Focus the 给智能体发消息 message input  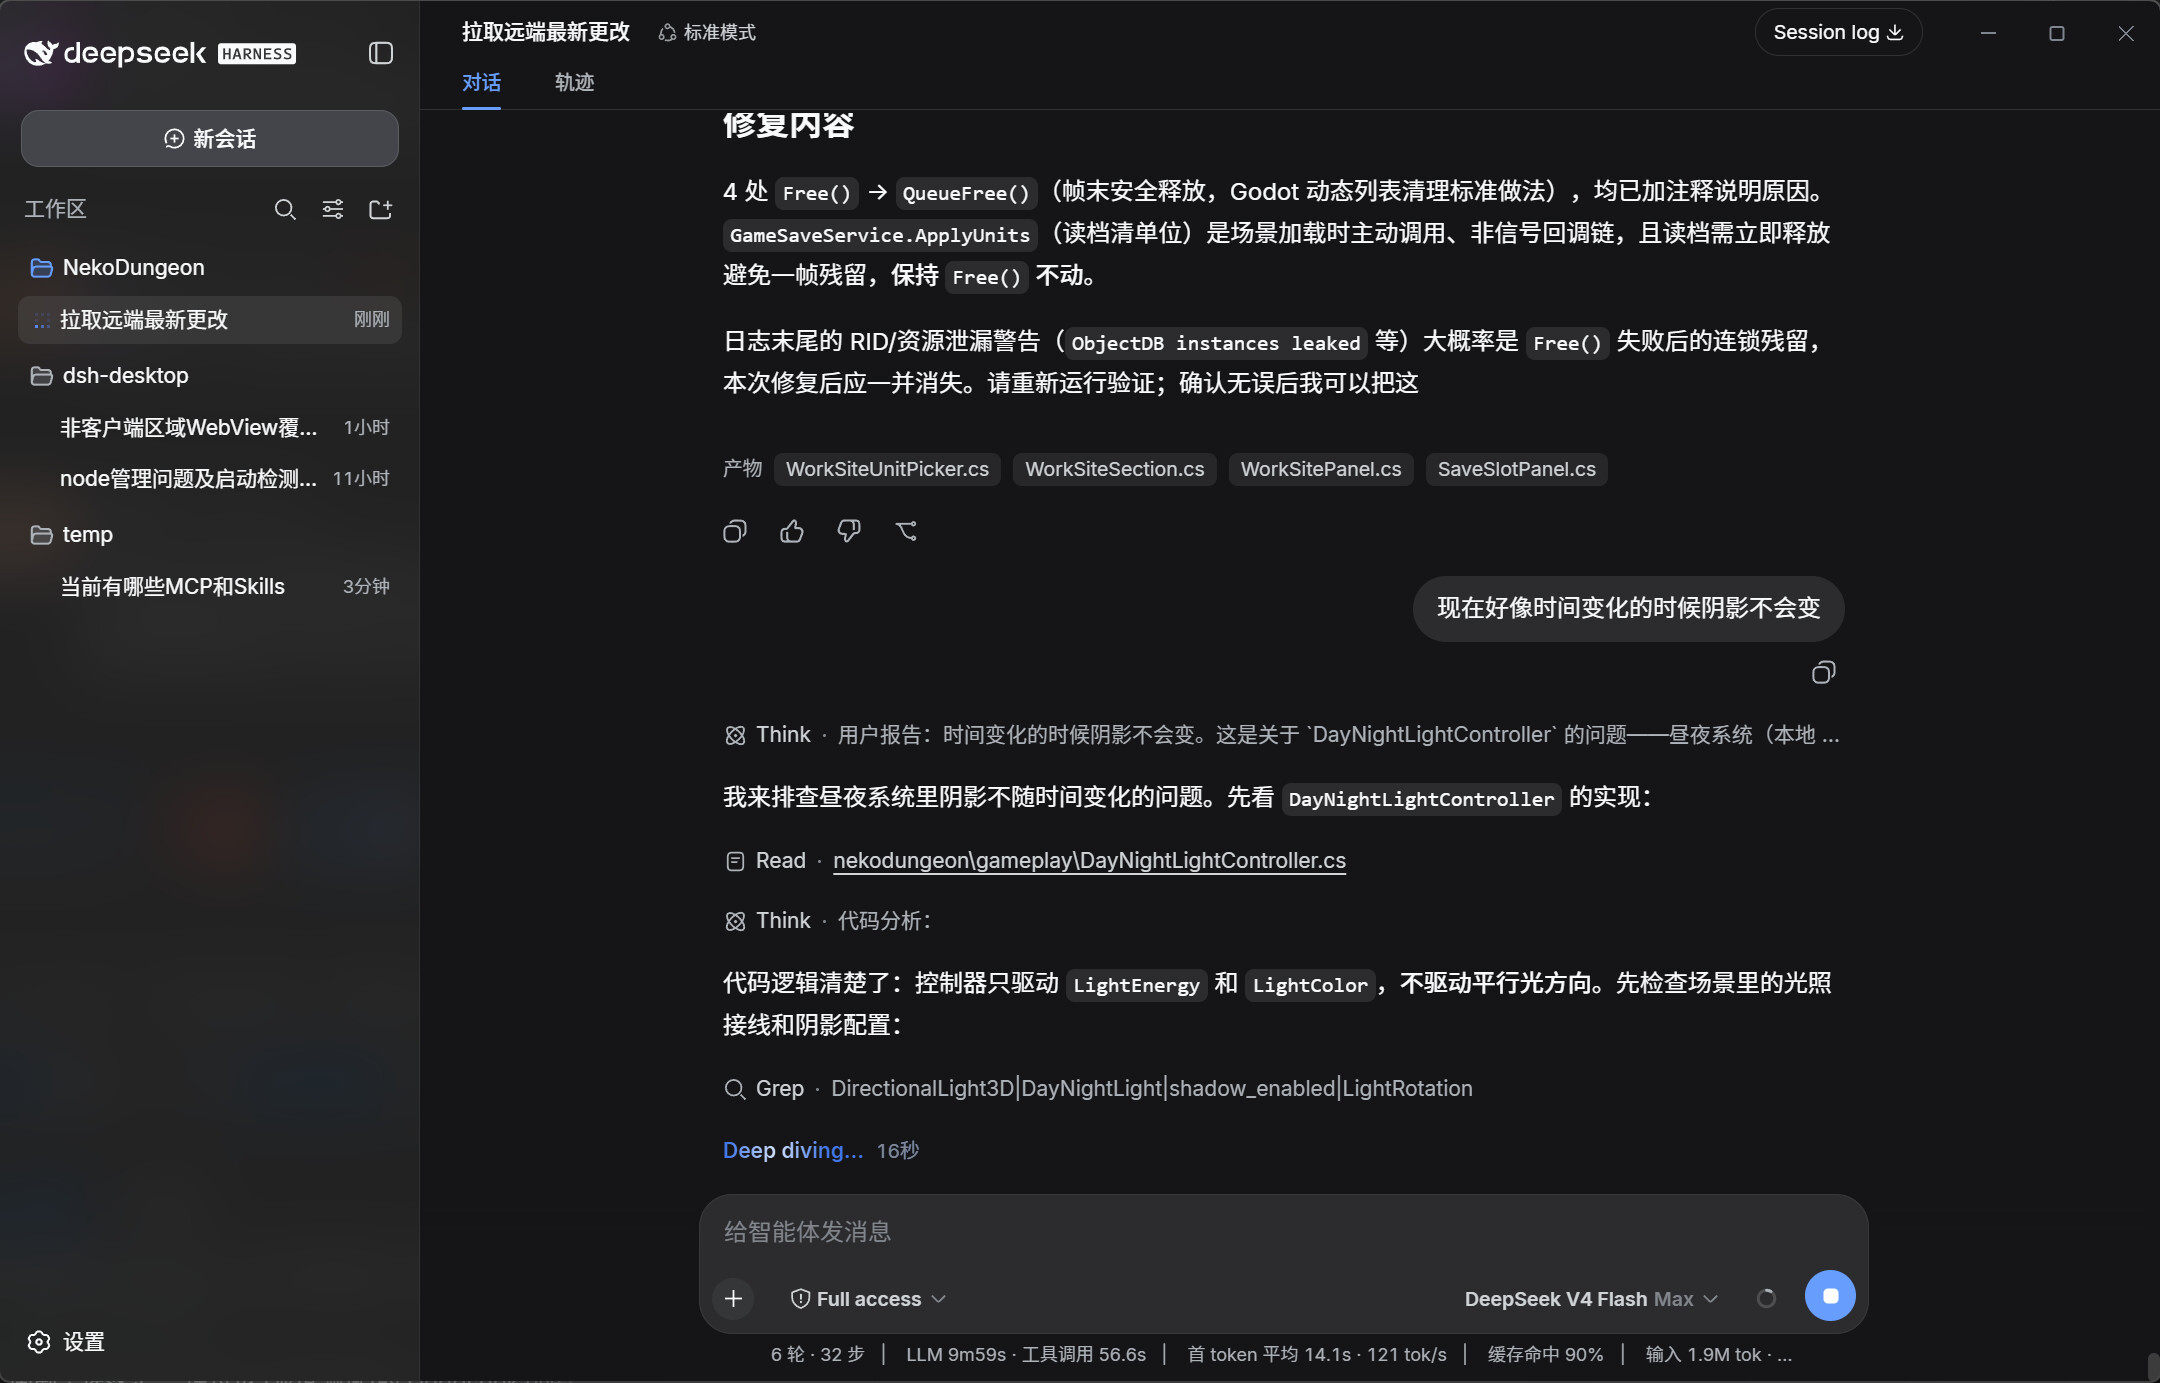[x=1283, y=1232]
